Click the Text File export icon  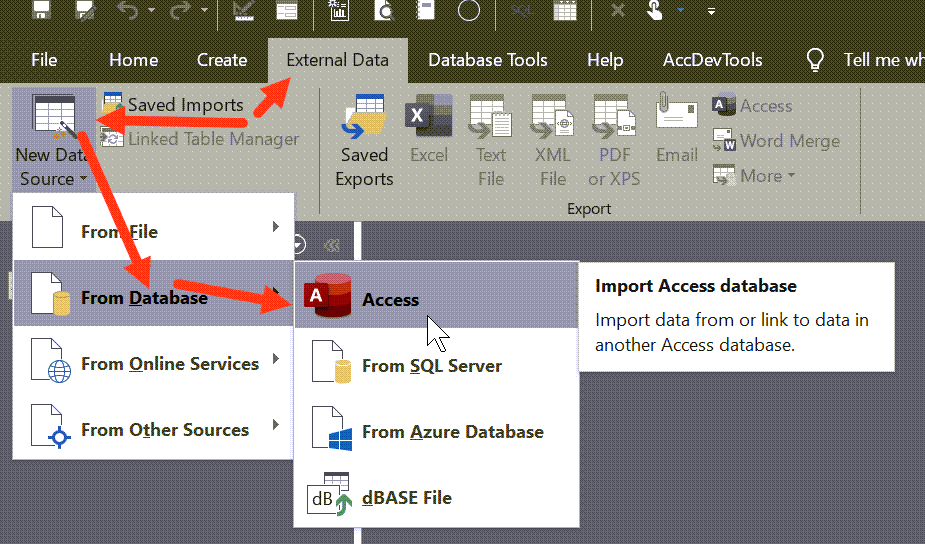tap(491, 142)
